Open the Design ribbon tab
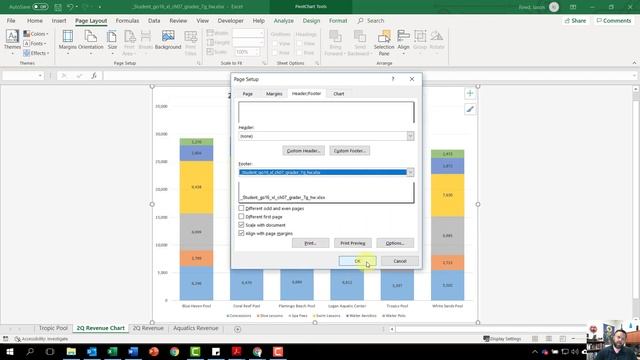 click(311, 20)
